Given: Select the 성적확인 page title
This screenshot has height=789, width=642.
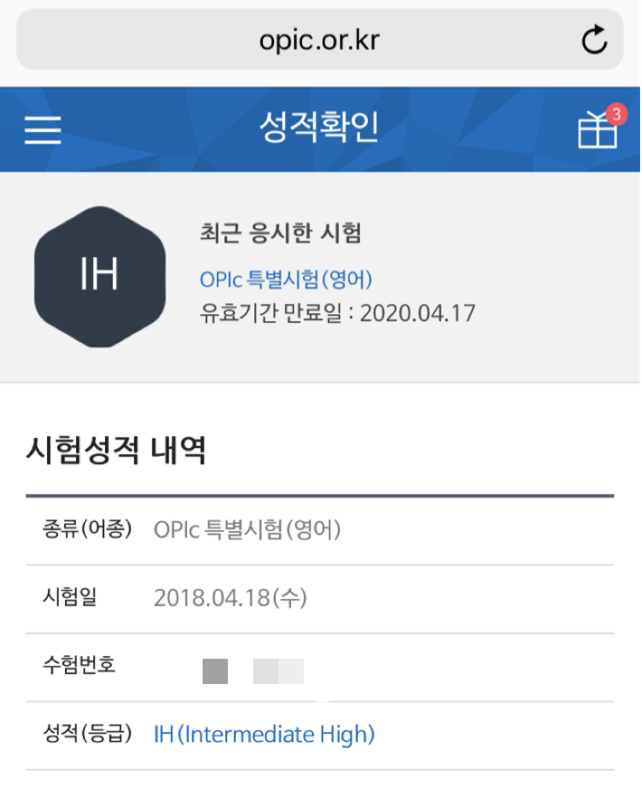Looking at the screenshot, I should pos(319,127).
